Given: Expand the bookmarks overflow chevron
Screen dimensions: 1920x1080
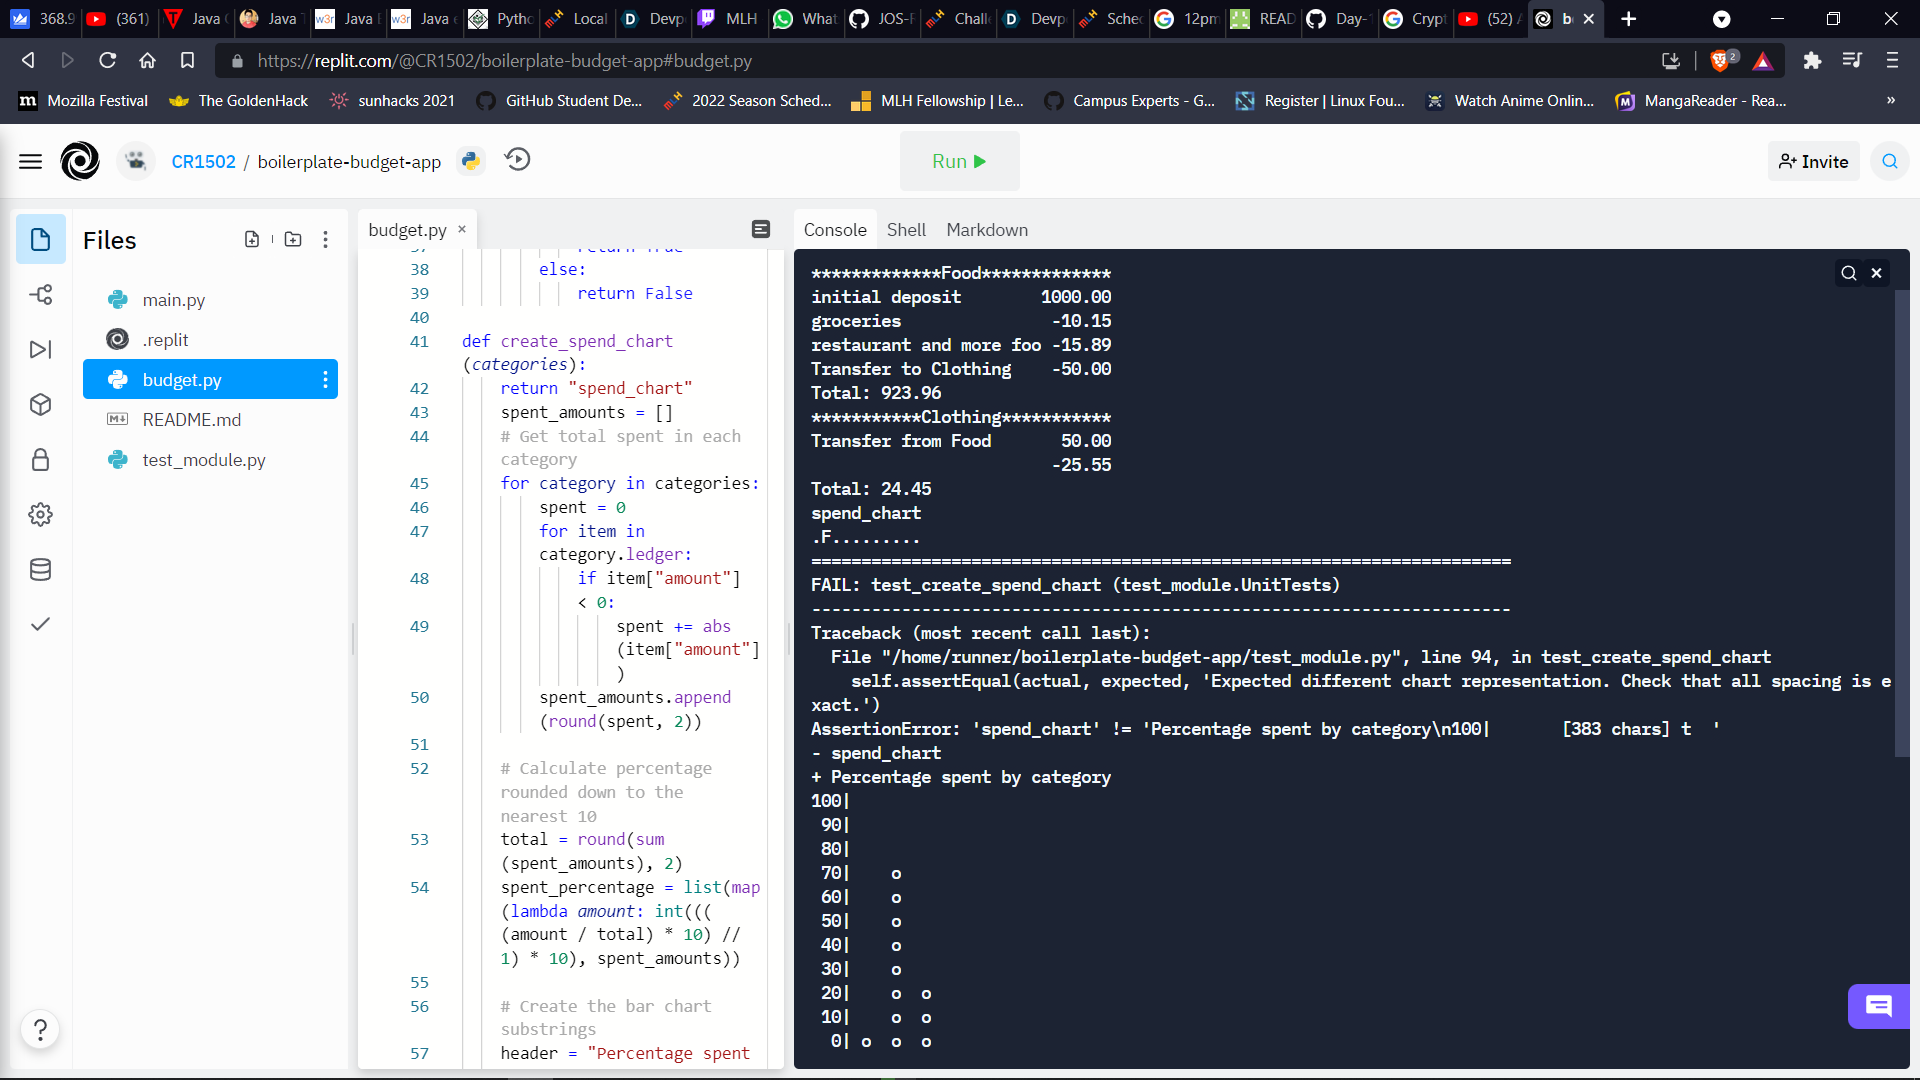Looking at the screenshot, I should tap(1890, 101).
